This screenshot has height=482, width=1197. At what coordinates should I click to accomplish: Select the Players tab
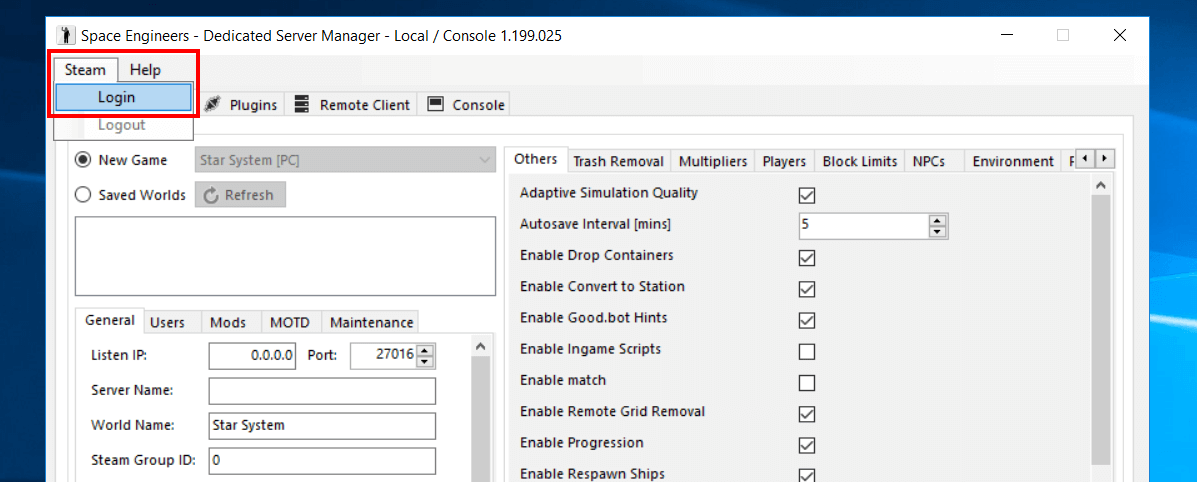click(x=785, y=162)
